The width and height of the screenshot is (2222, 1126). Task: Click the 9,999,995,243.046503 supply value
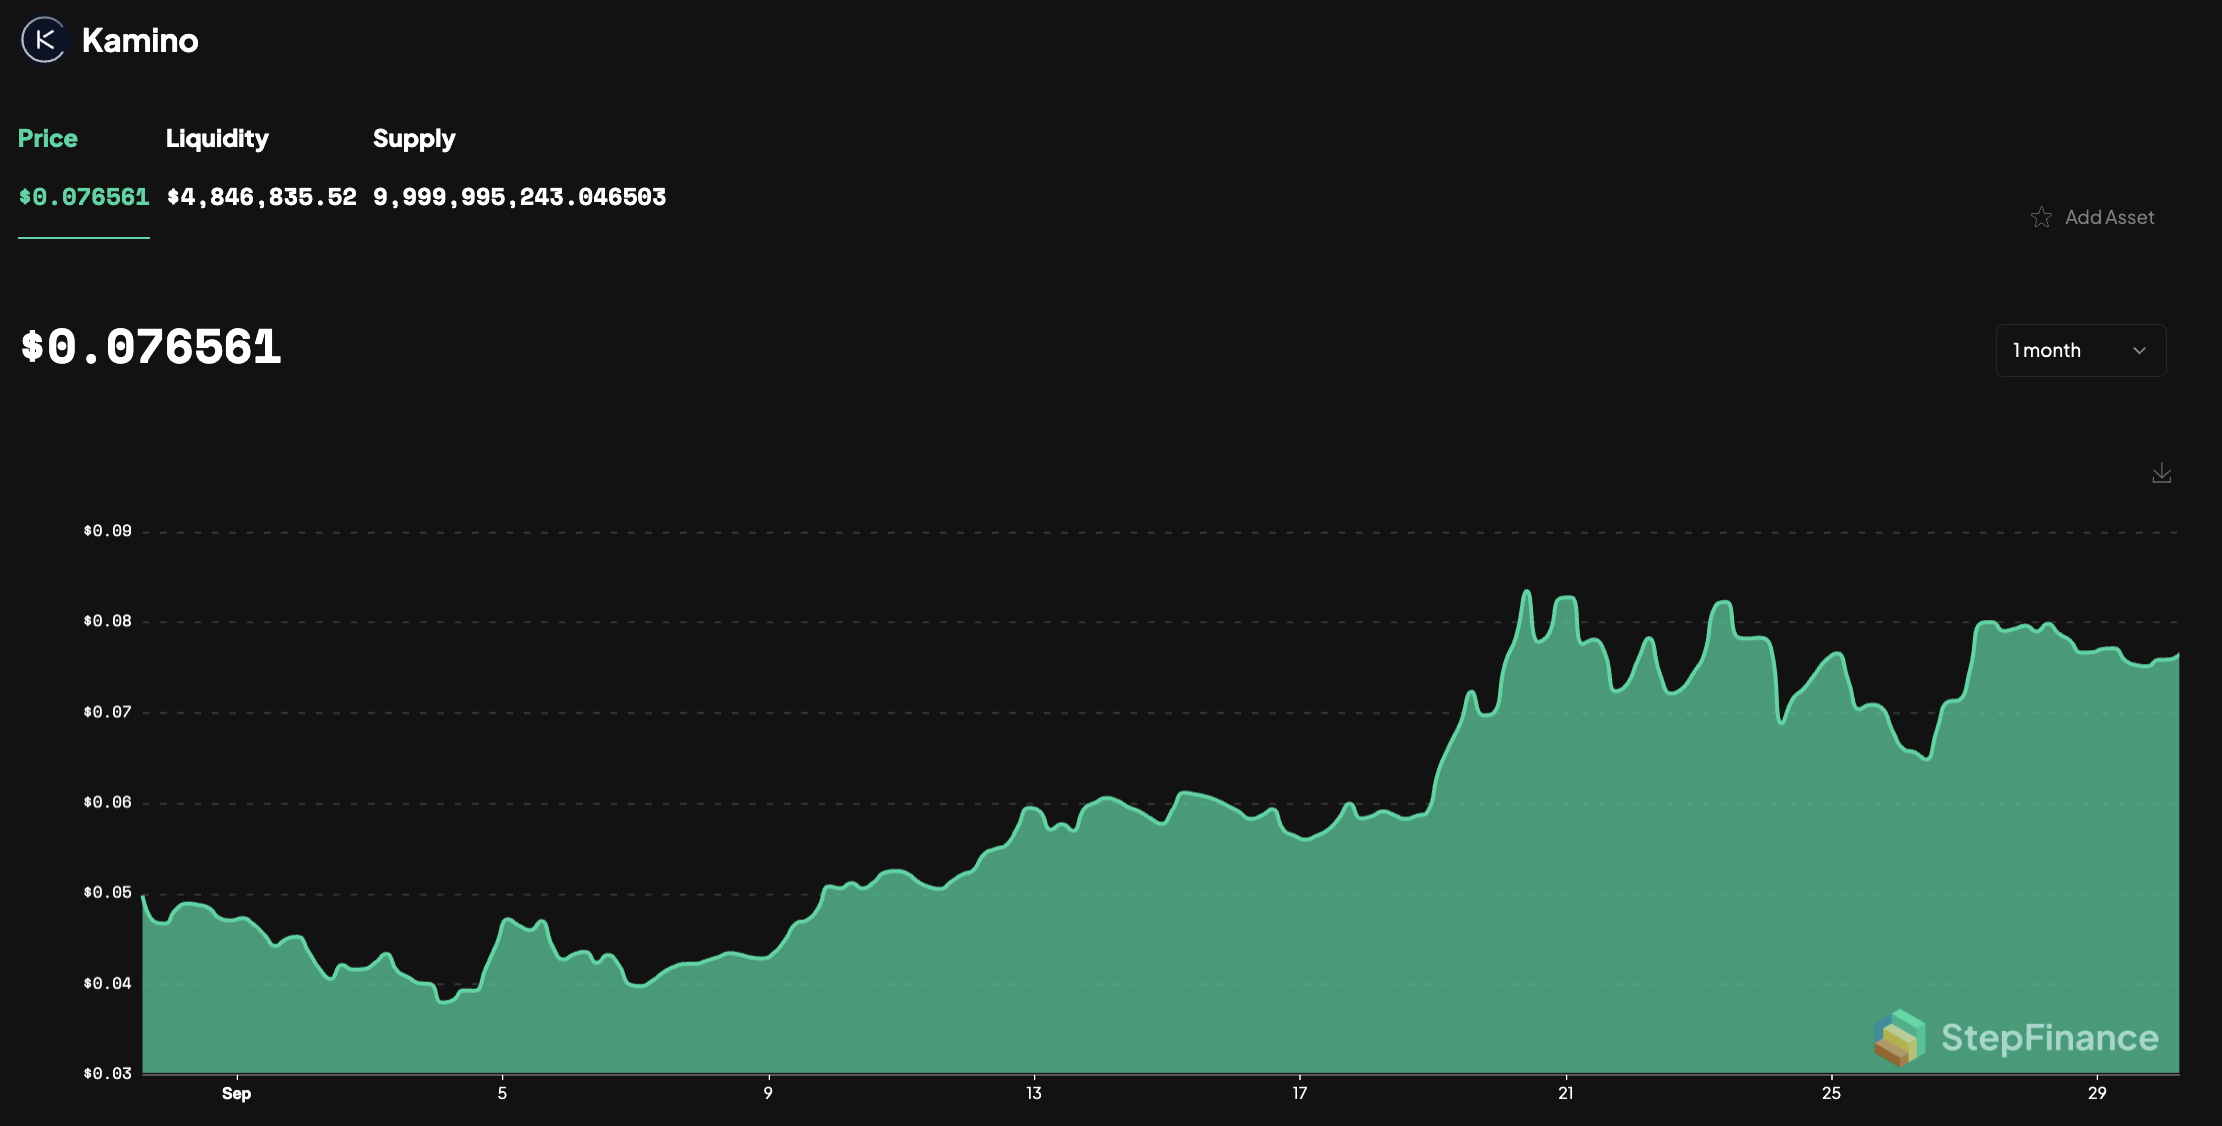pos(519,197)
